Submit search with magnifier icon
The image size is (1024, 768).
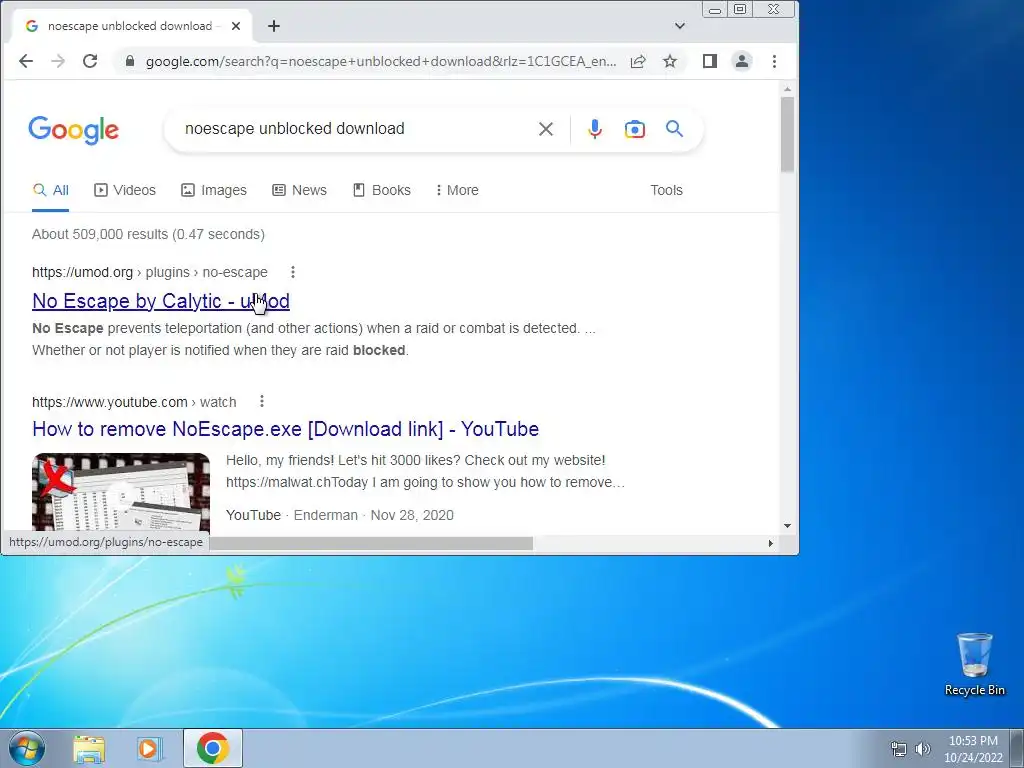[675, 129]
